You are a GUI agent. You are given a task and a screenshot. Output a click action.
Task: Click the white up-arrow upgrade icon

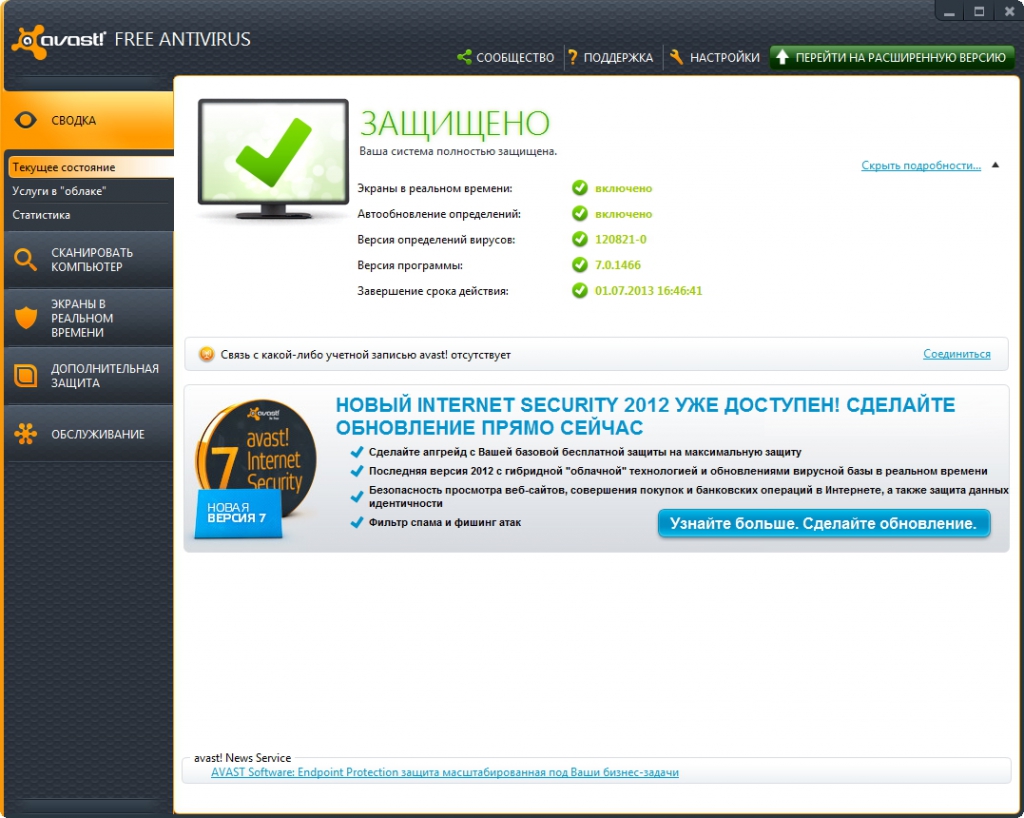click(x=782, y=57)
